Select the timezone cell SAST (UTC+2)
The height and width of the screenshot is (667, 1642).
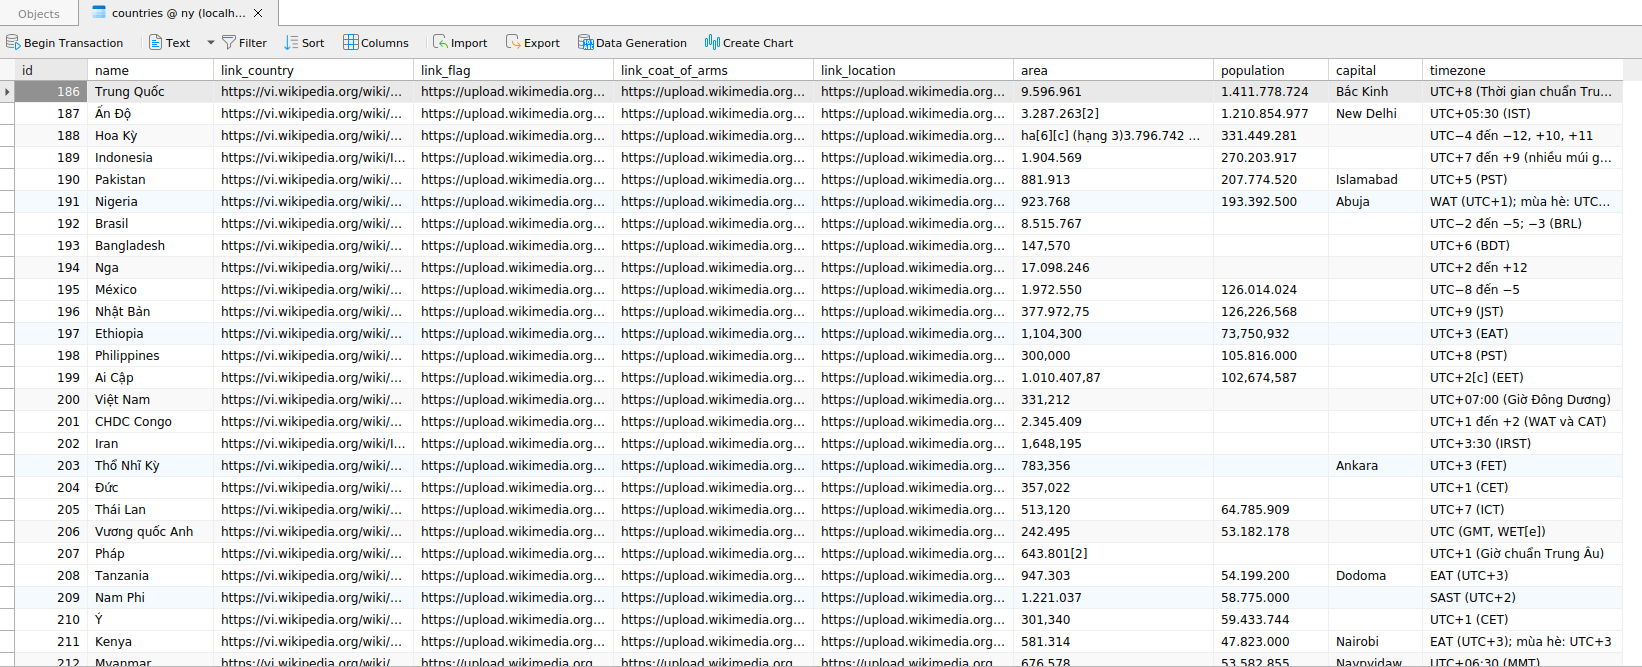pyautogui.click(x=1522, y=597)
